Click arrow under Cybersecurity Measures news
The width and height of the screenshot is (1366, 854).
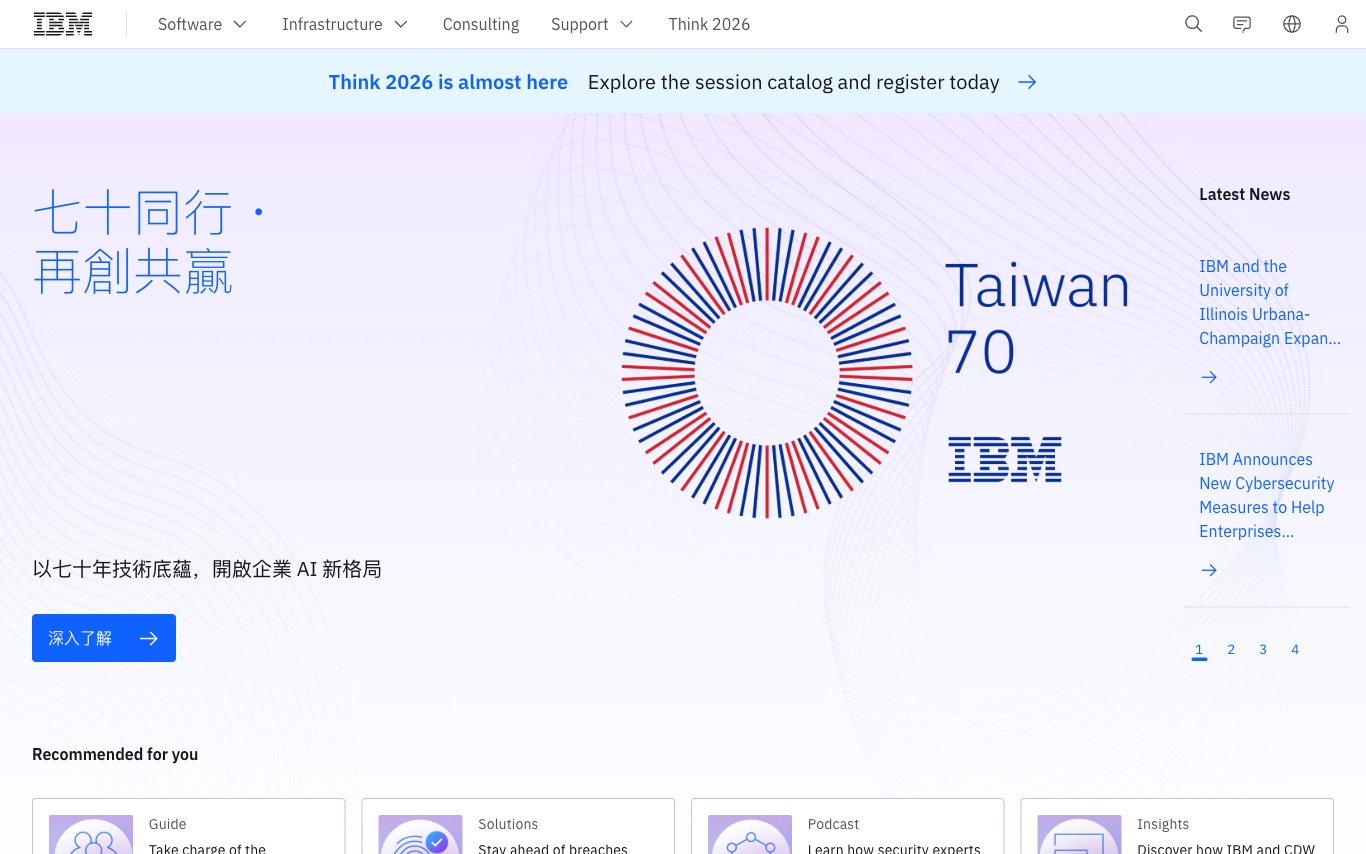pos(1209,570)
